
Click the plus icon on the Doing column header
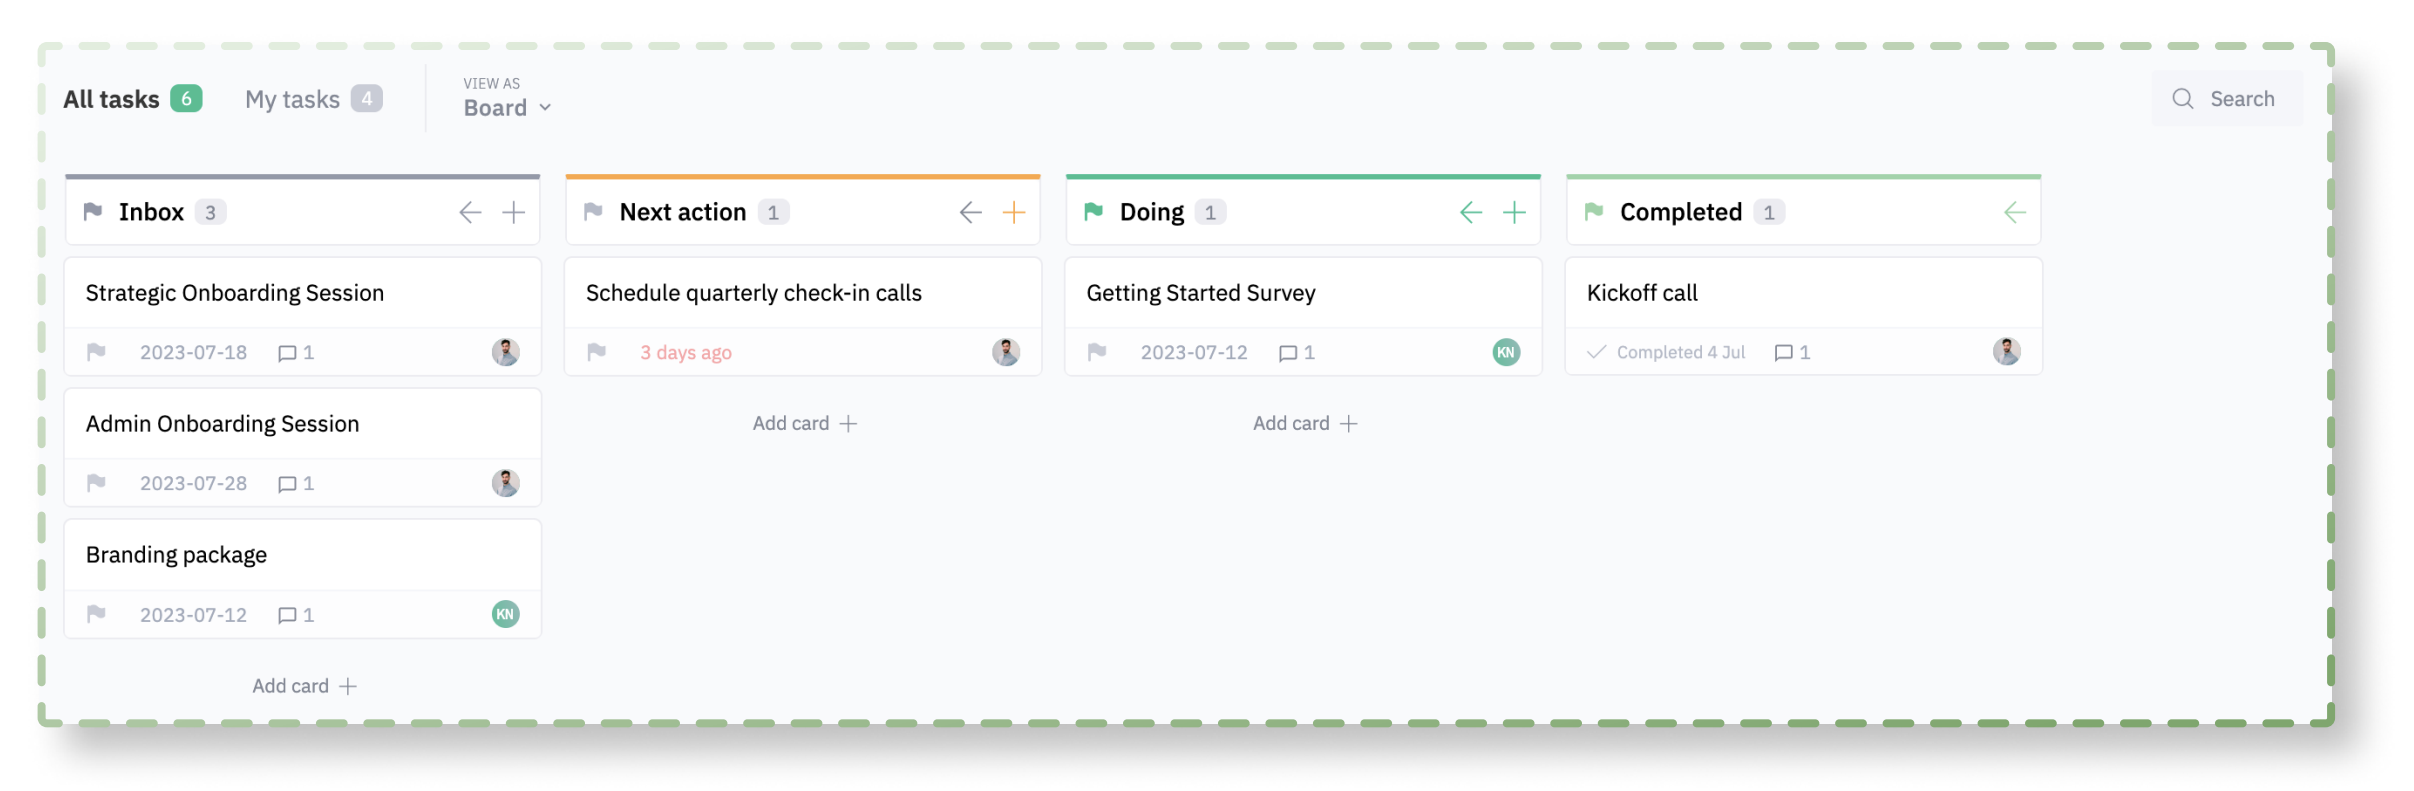coord(1515,211)
